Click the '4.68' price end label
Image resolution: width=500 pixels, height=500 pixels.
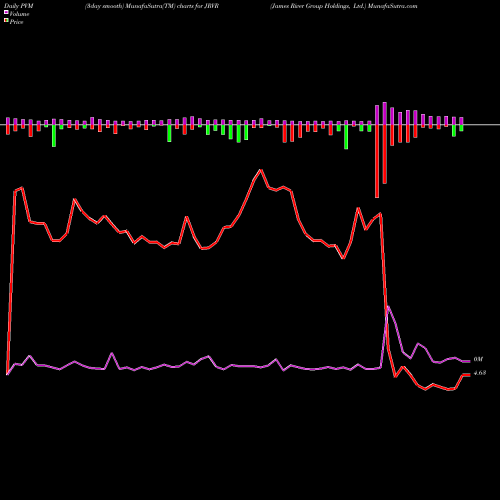(480, 373)
